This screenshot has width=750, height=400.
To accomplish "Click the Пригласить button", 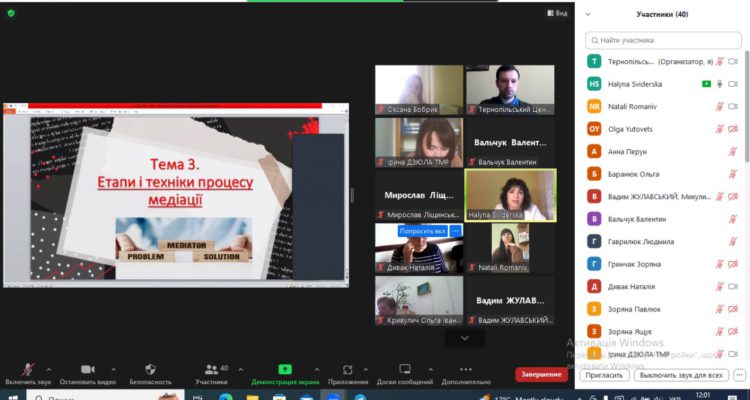I will point(604,375).
